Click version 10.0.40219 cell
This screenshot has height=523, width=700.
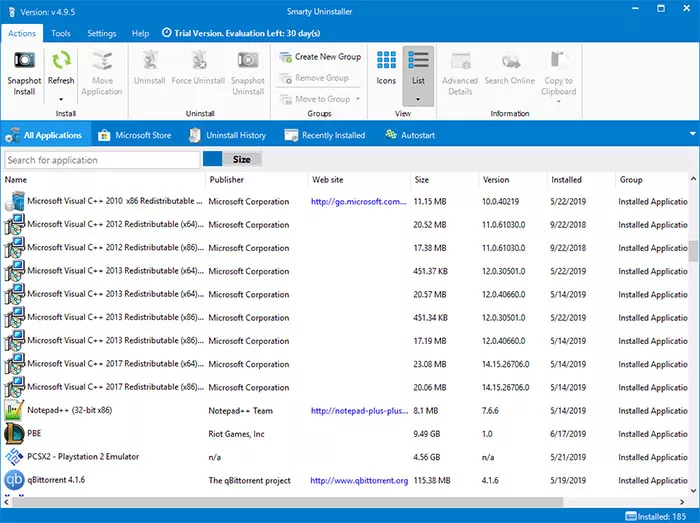(500, 201)
